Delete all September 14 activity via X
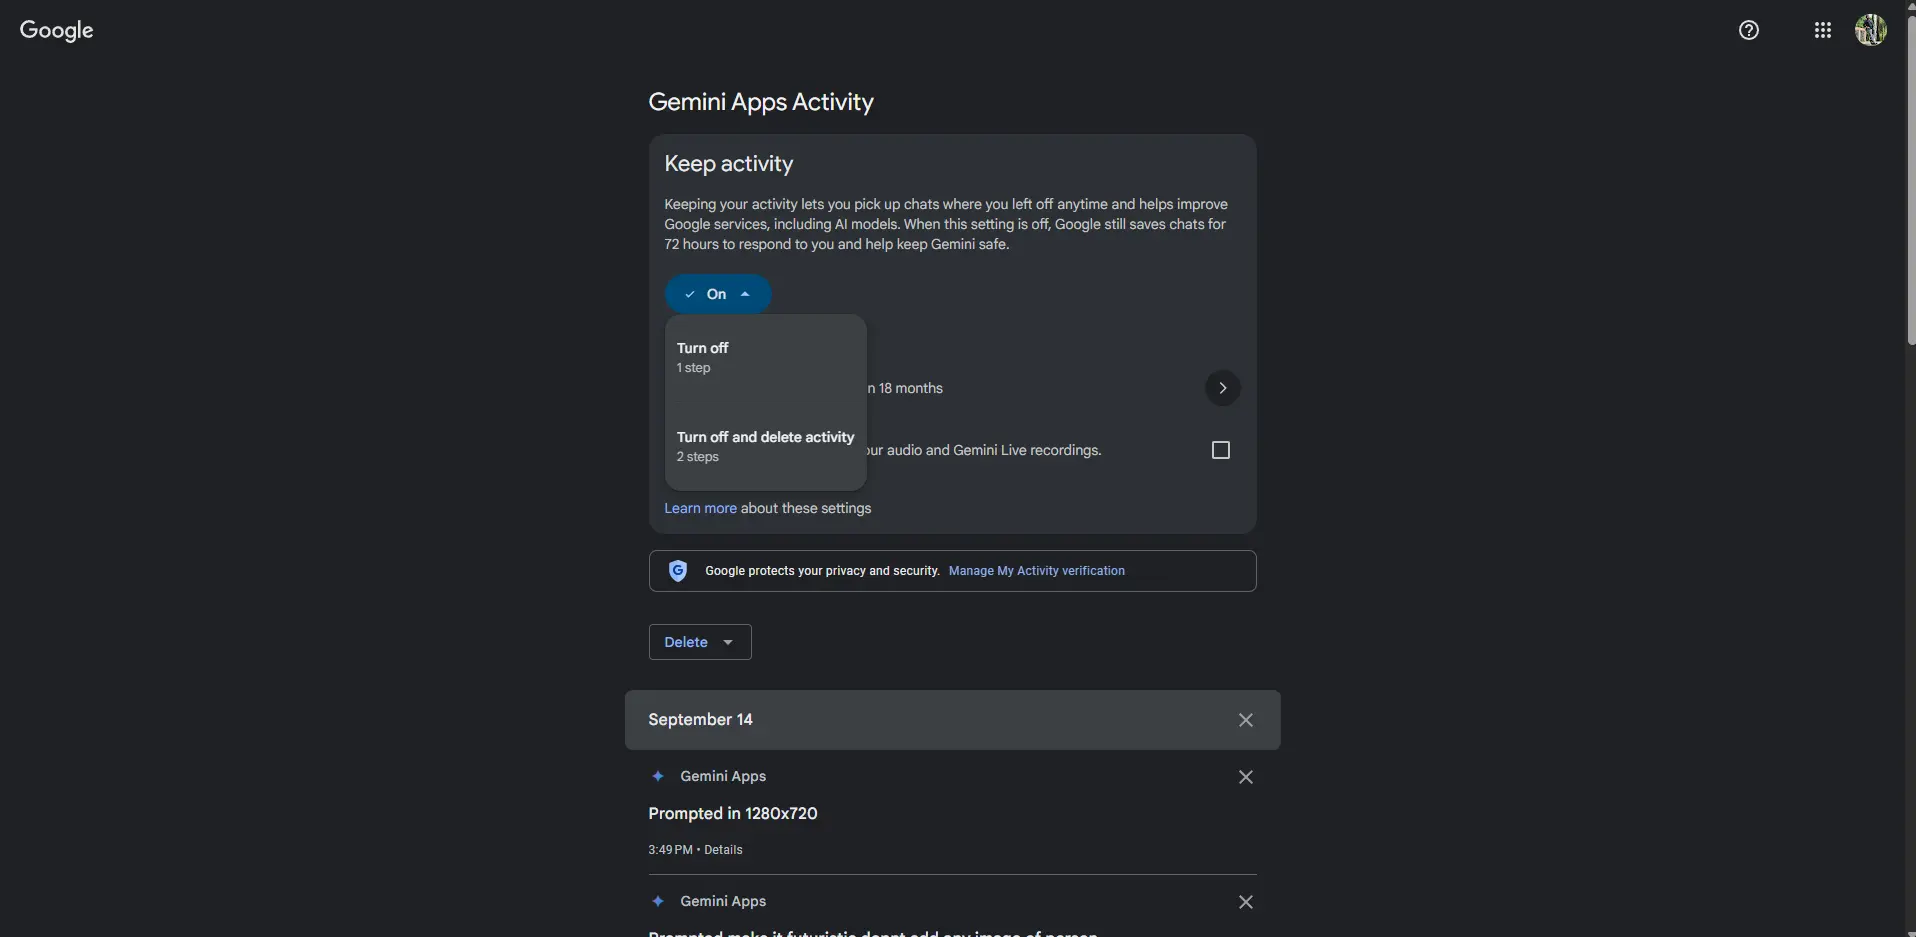 (x=1245, y=720)
